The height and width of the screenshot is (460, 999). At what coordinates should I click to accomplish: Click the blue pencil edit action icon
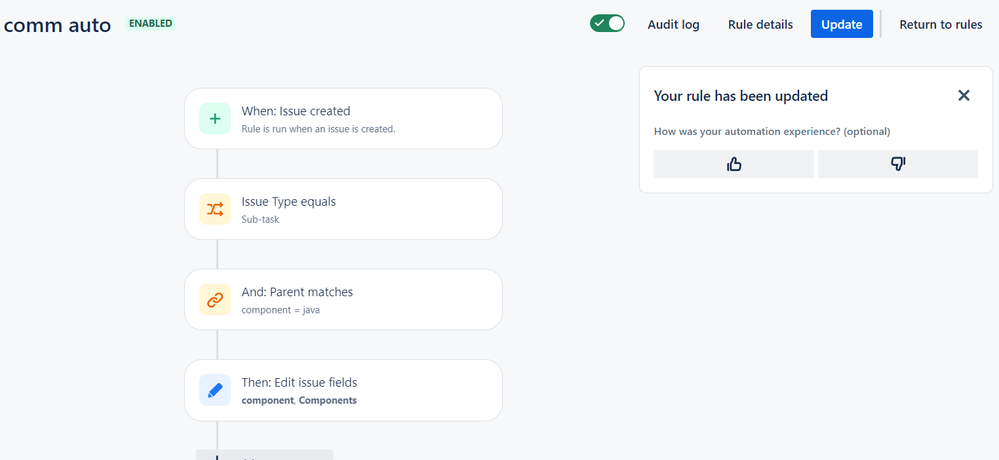click(215, 390)
